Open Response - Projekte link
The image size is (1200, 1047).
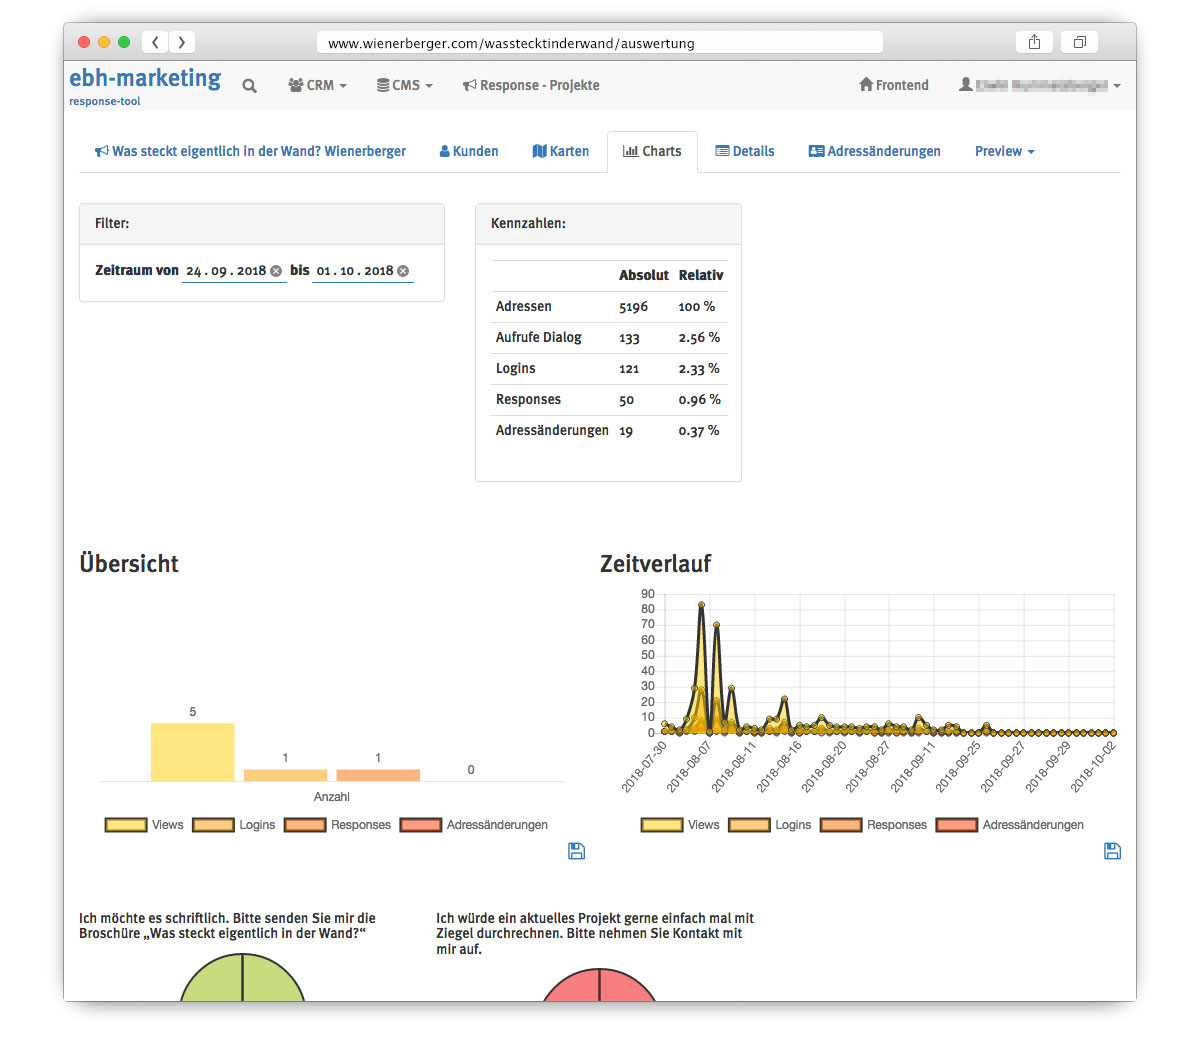pos(531,85)
